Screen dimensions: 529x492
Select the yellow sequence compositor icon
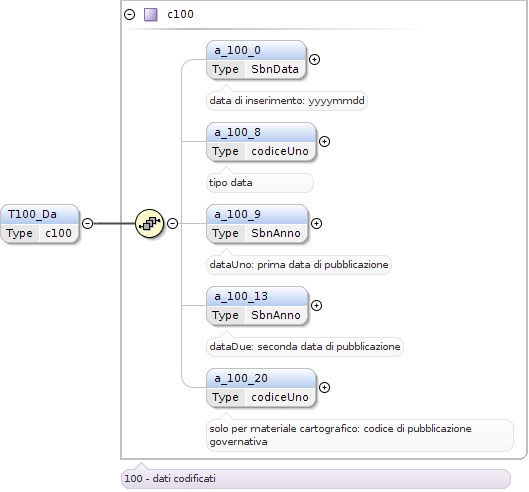pos(149,223)
